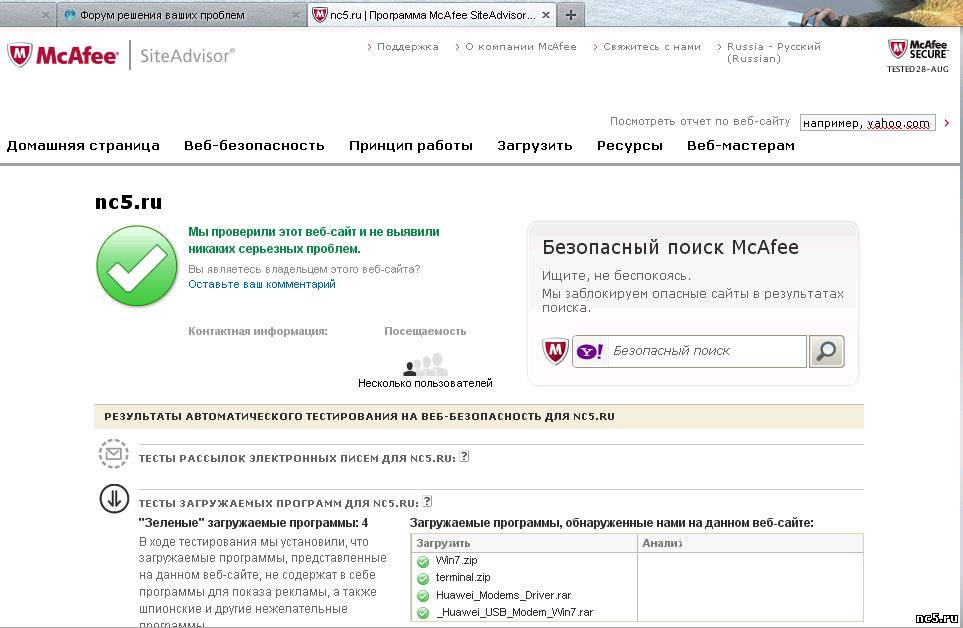The height and width of the screenshot is (628, 963).
Task: Click Оставьте ваш комментарий link
Action: point(262,284)
